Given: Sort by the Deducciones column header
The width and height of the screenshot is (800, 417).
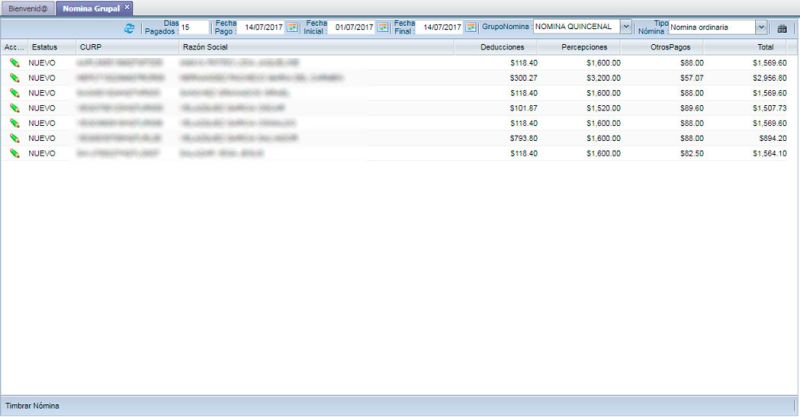Looking at the screenshot, I should pyautogui.click(x=501, y=47).
